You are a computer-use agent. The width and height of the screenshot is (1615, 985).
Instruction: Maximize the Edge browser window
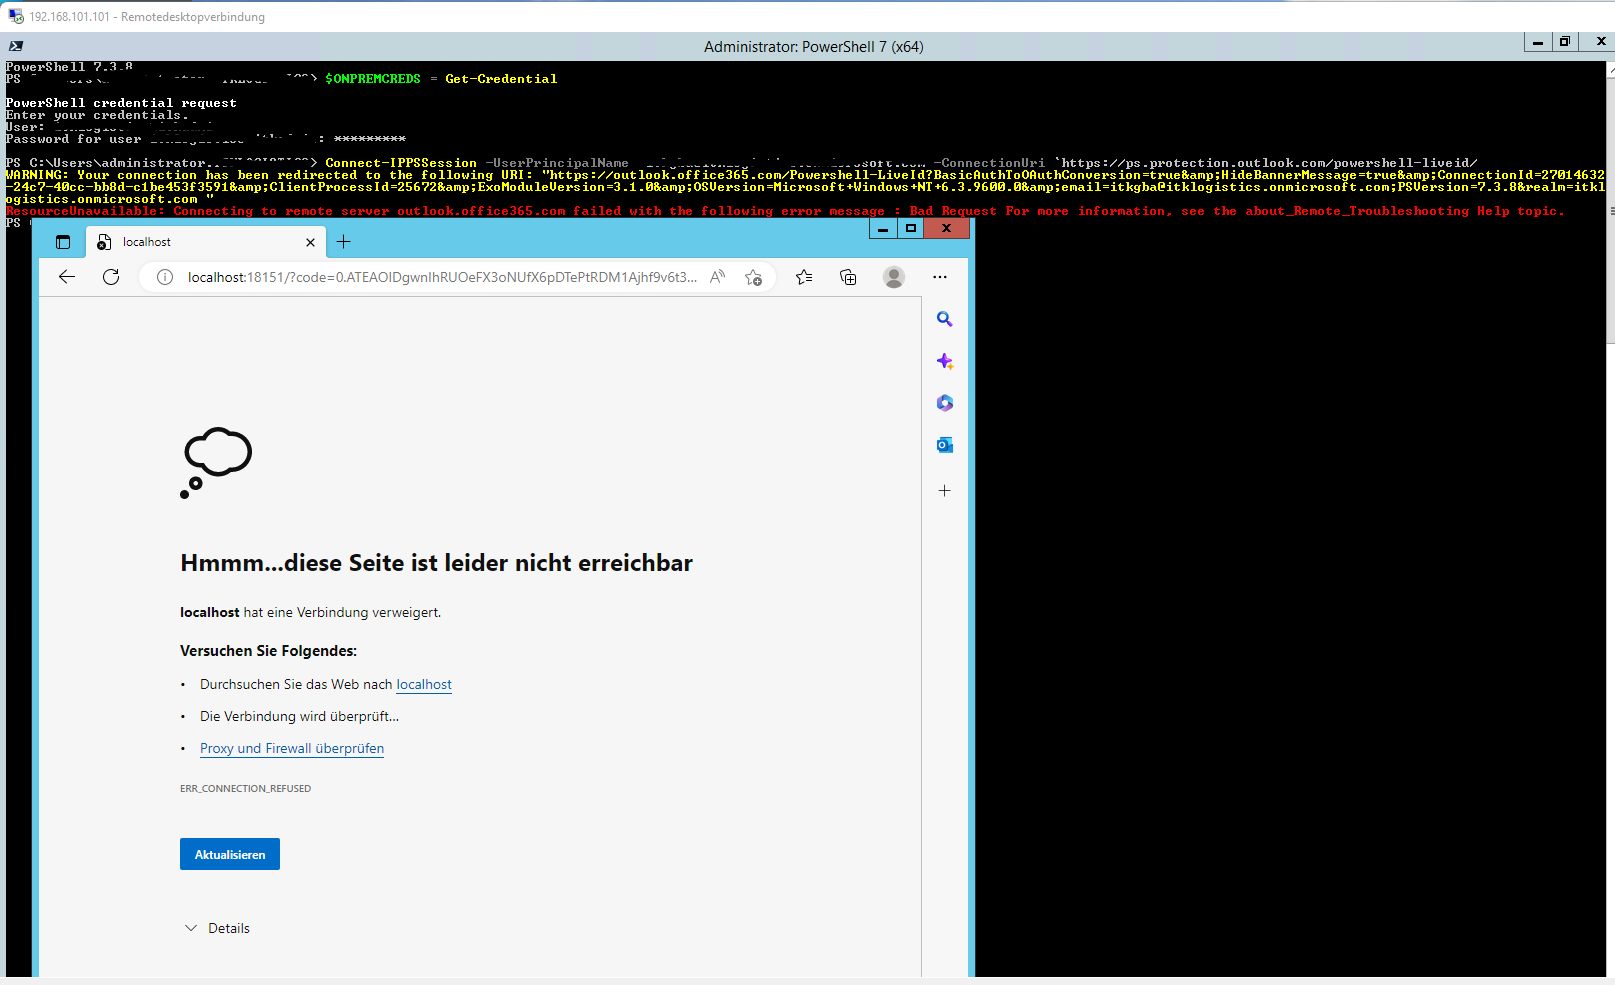(x=910, y=229)
